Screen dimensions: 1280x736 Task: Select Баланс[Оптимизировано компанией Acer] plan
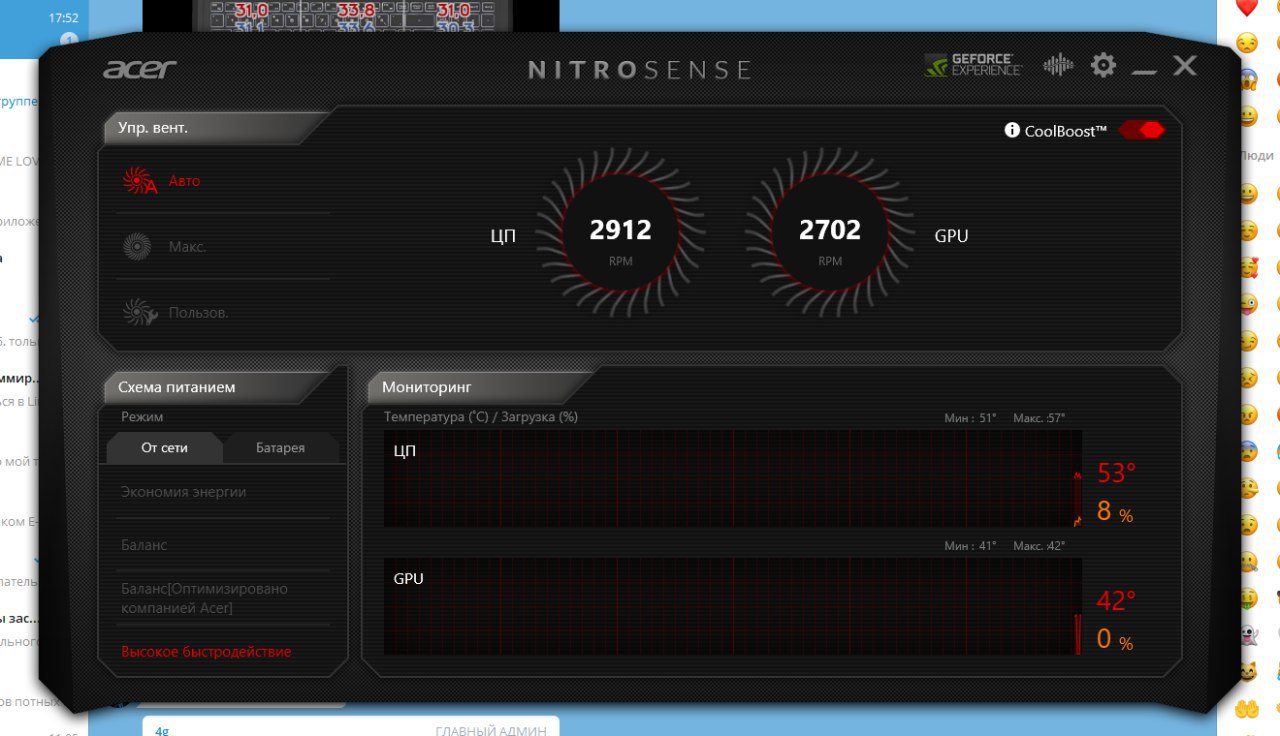click(204, 598)
